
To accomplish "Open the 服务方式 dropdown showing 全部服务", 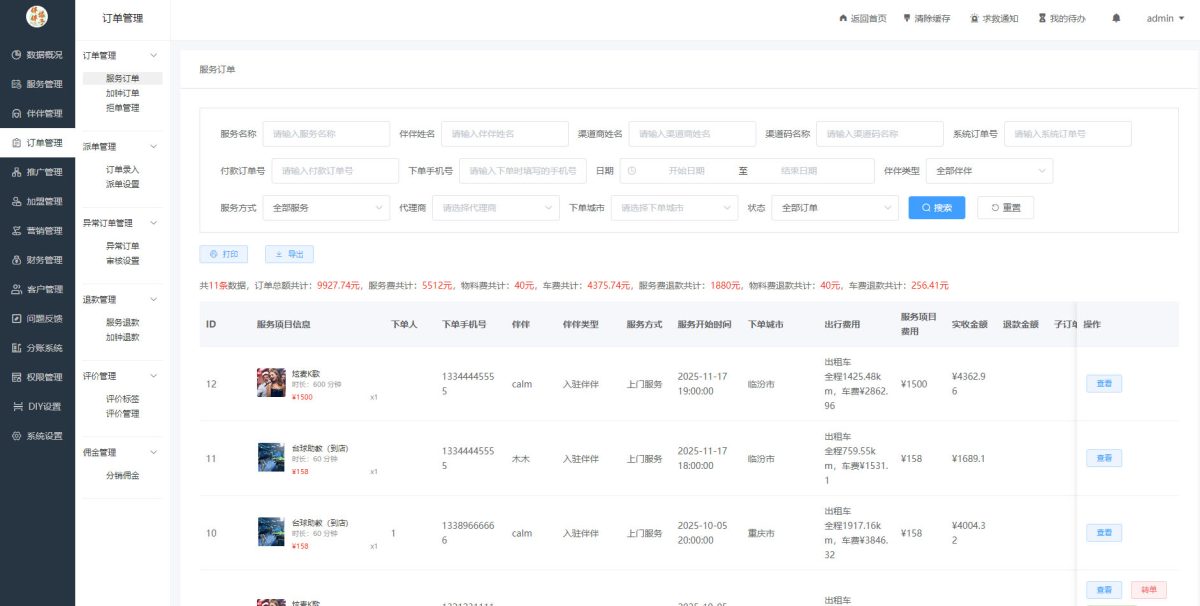I will pyautogui.click(x=326, y=208).
